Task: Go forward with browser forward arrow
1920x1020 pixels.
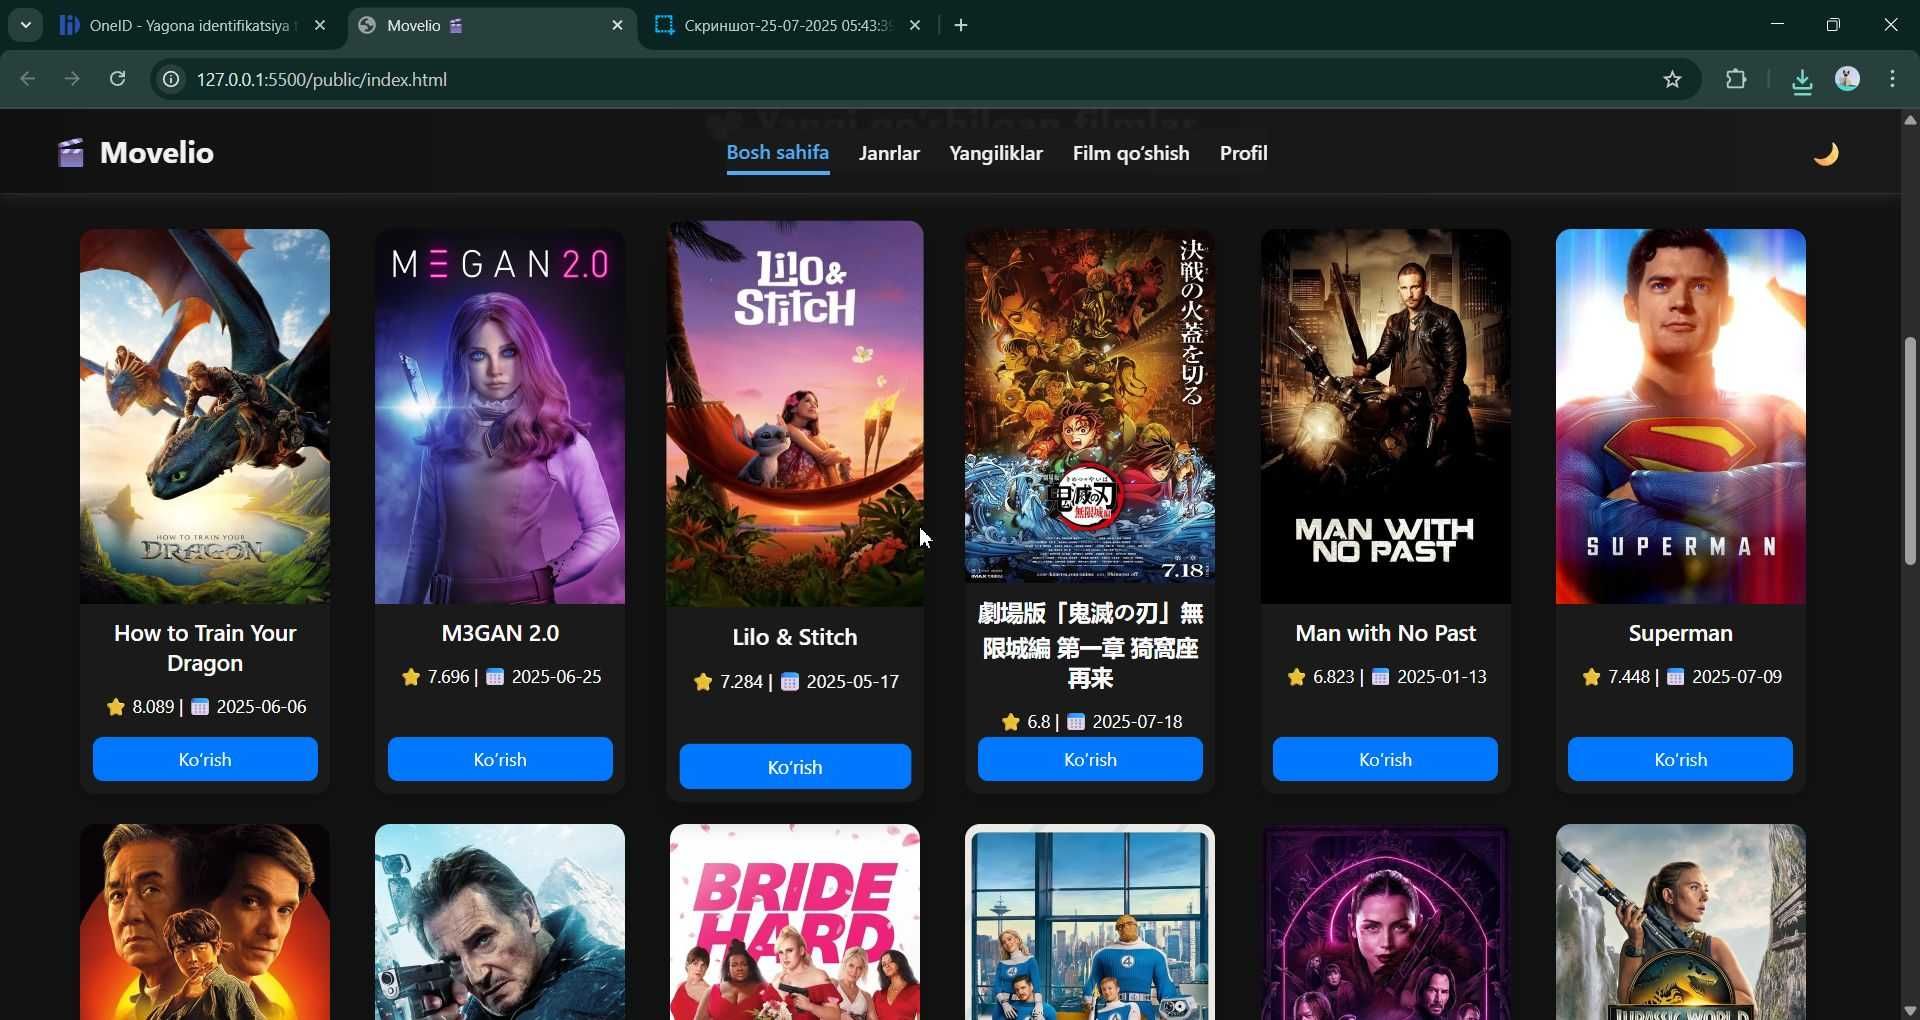Action: click(72, 79)
